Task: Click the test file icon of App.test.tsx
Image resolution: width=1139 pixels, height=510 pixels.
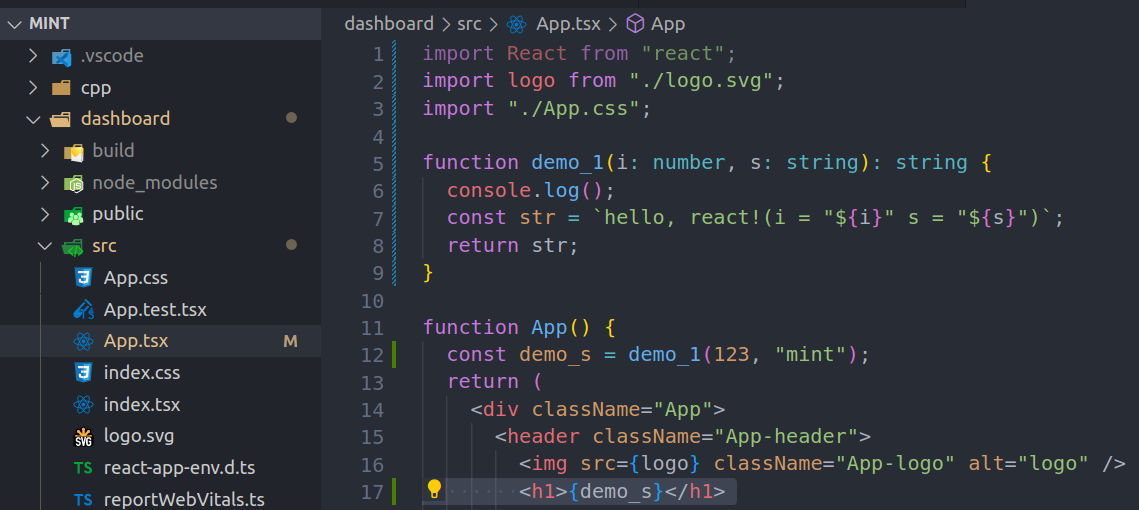Action: click(x=84, y=310)
